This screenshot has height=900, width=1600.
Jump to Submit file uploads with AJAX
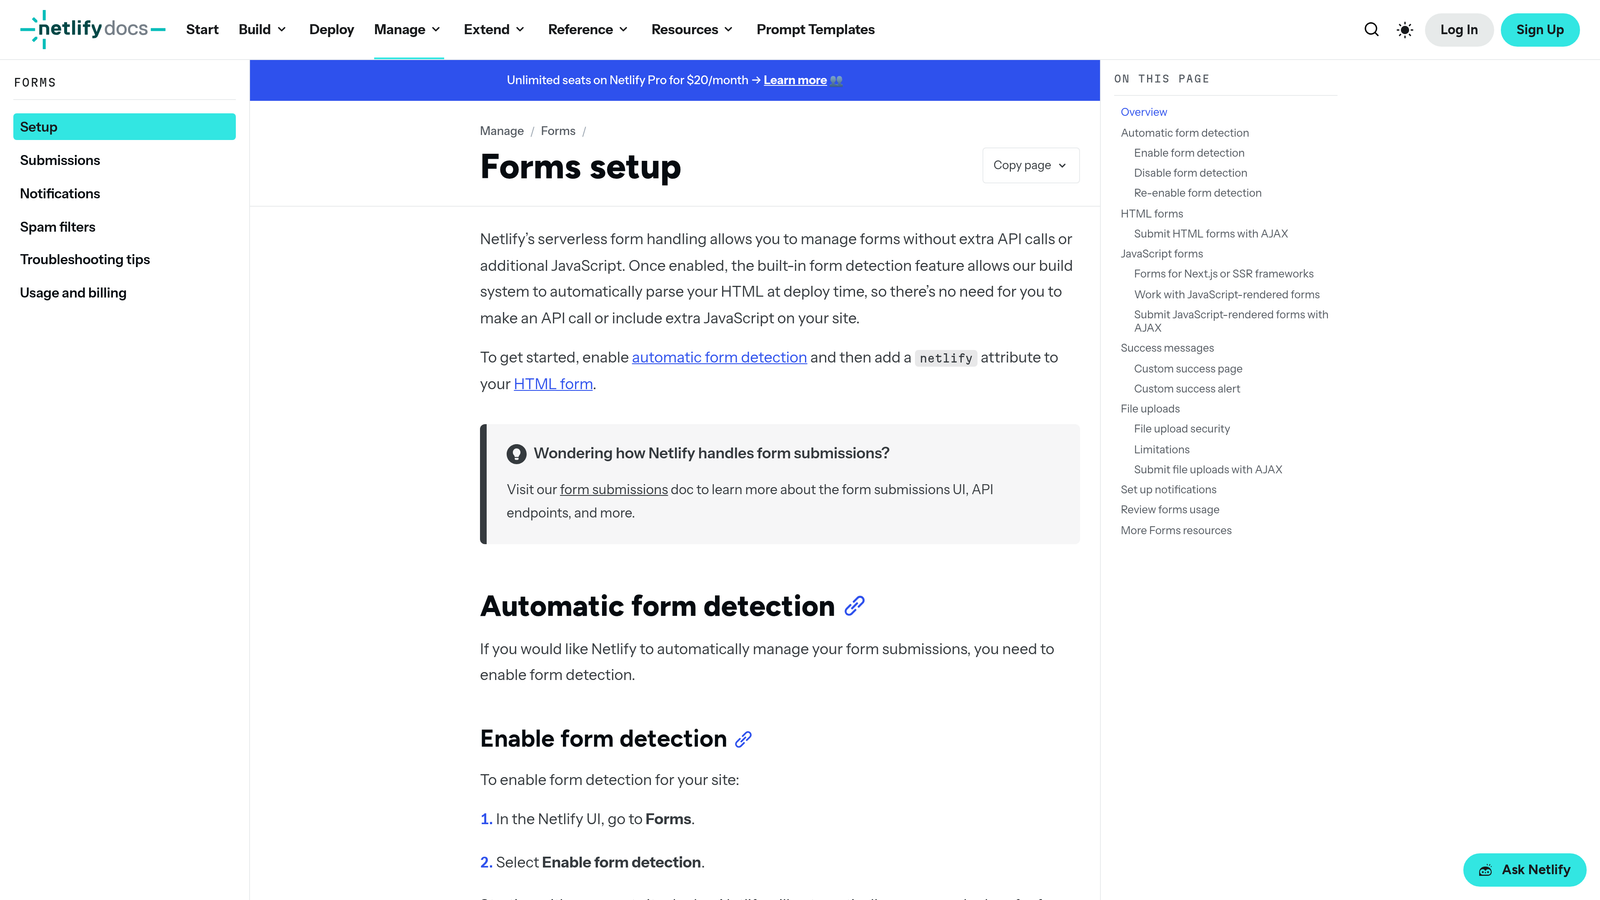point(1208,470)
